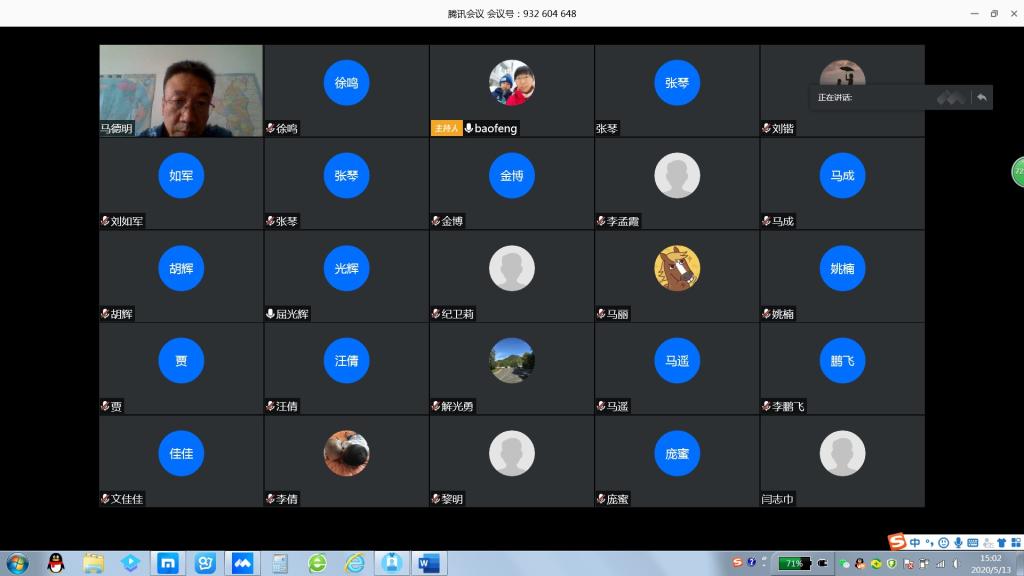Click the 71% battery indicator in tray
The width and height of the screenshot is (1024, 576).
[794, 563]
